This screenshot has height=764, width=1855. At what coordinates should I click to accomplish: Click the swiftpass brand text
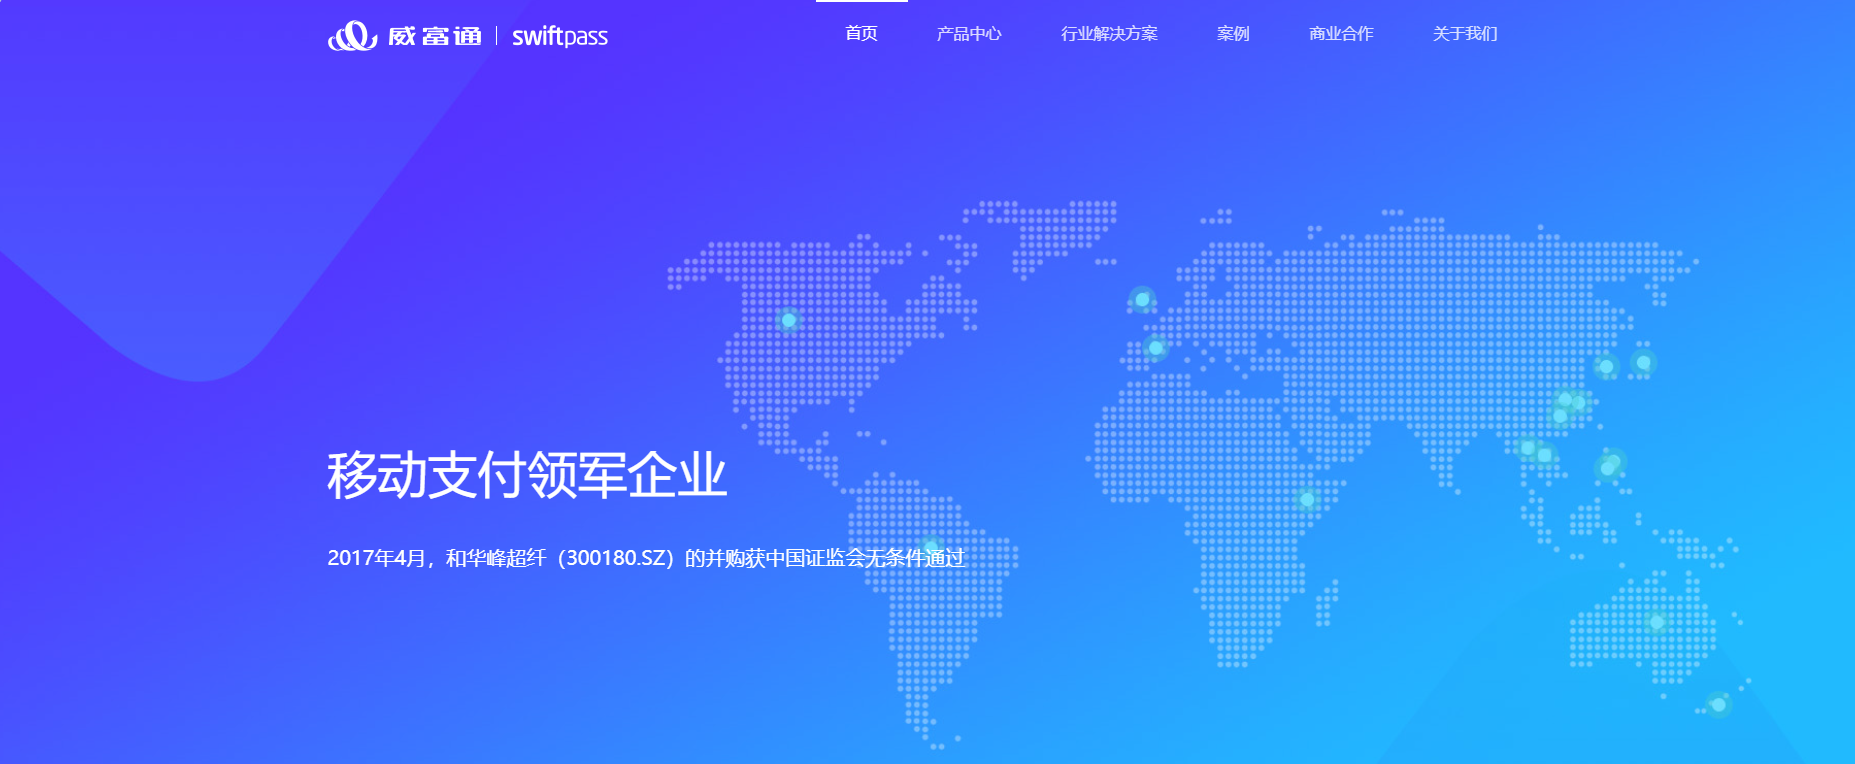point(560,37)
